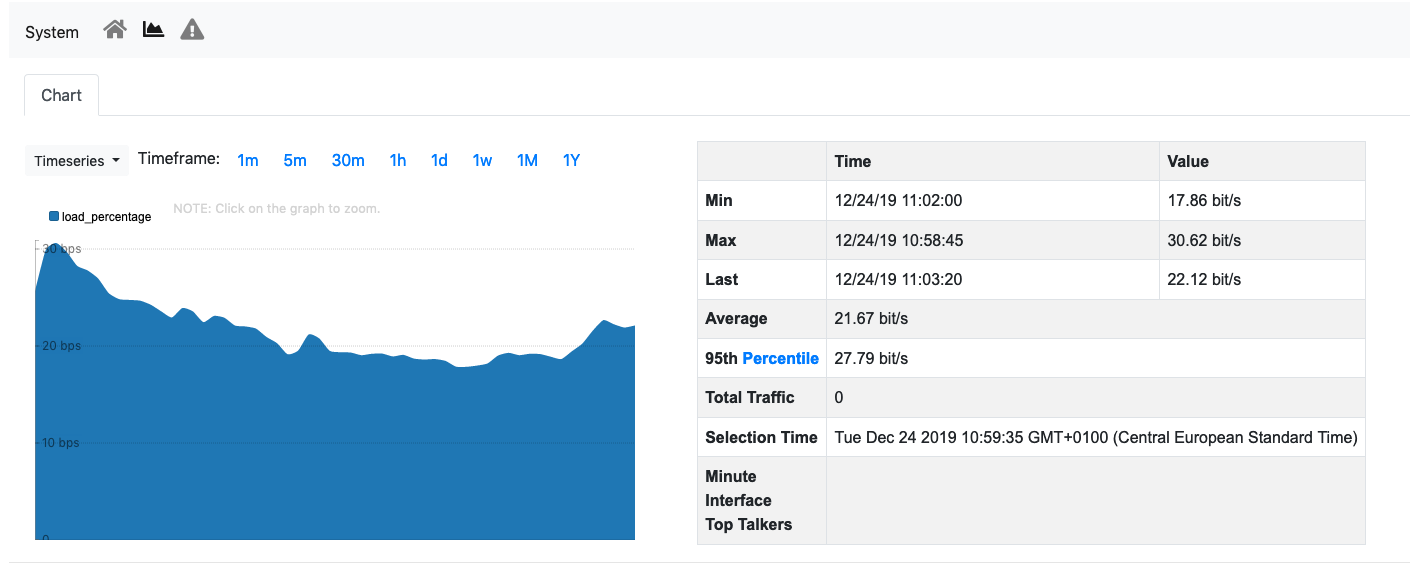
Task: Select the Max time 12/24/19 10:58:45
Action: [898, 240]
